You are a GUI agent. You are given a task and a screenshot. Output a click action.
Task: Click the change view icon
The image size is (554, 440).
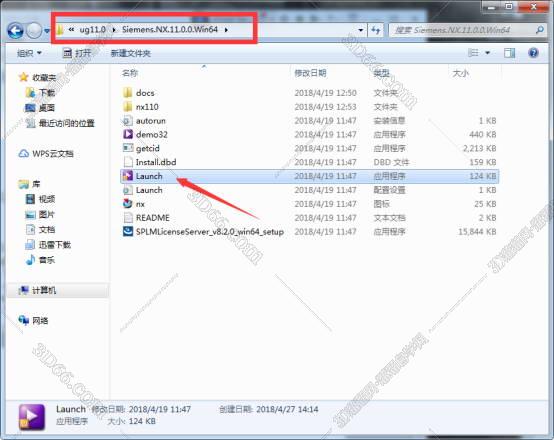pos(473,53)
